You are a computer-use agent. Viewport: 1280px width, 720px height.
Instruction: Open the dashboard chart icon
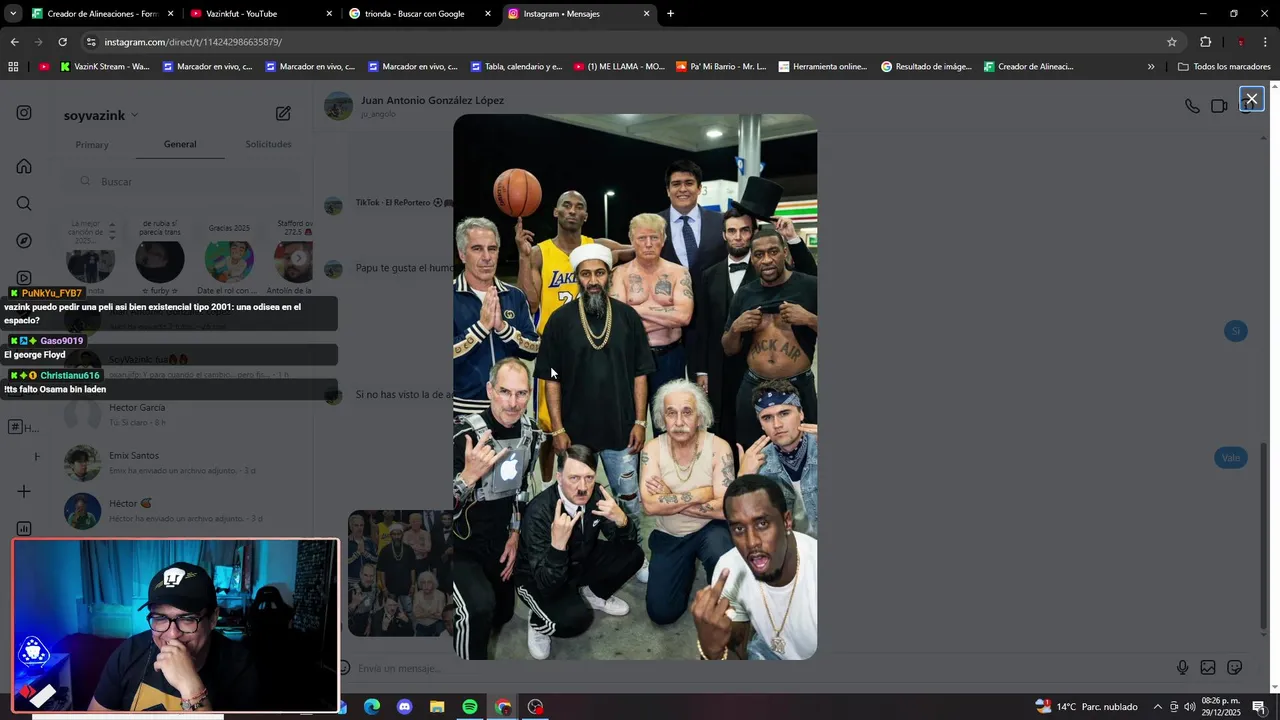(24, 528)
